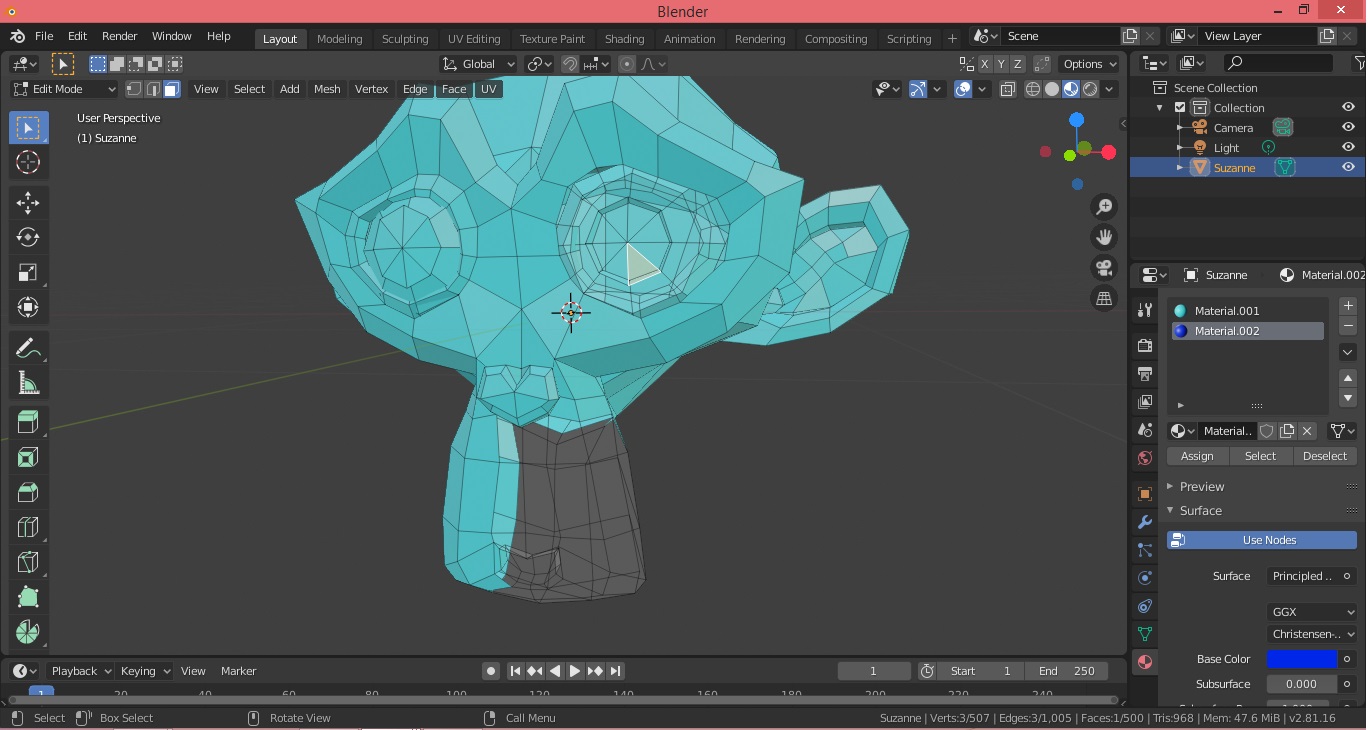Uncheck the Collection checkbox in outliner
The width and height of the screenshot is (1368, 730).
click(1180, 108)
